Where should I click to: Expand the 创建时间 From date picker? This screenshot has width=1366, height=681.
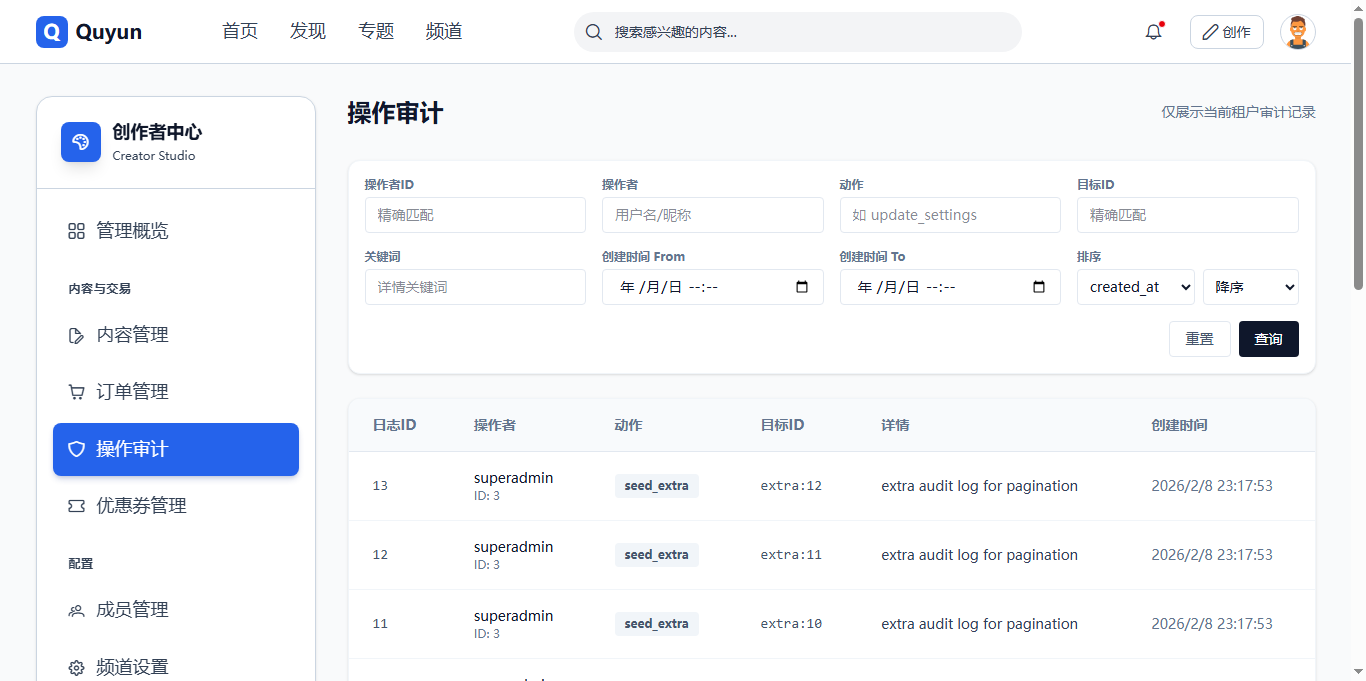click(x=801, y=286)
